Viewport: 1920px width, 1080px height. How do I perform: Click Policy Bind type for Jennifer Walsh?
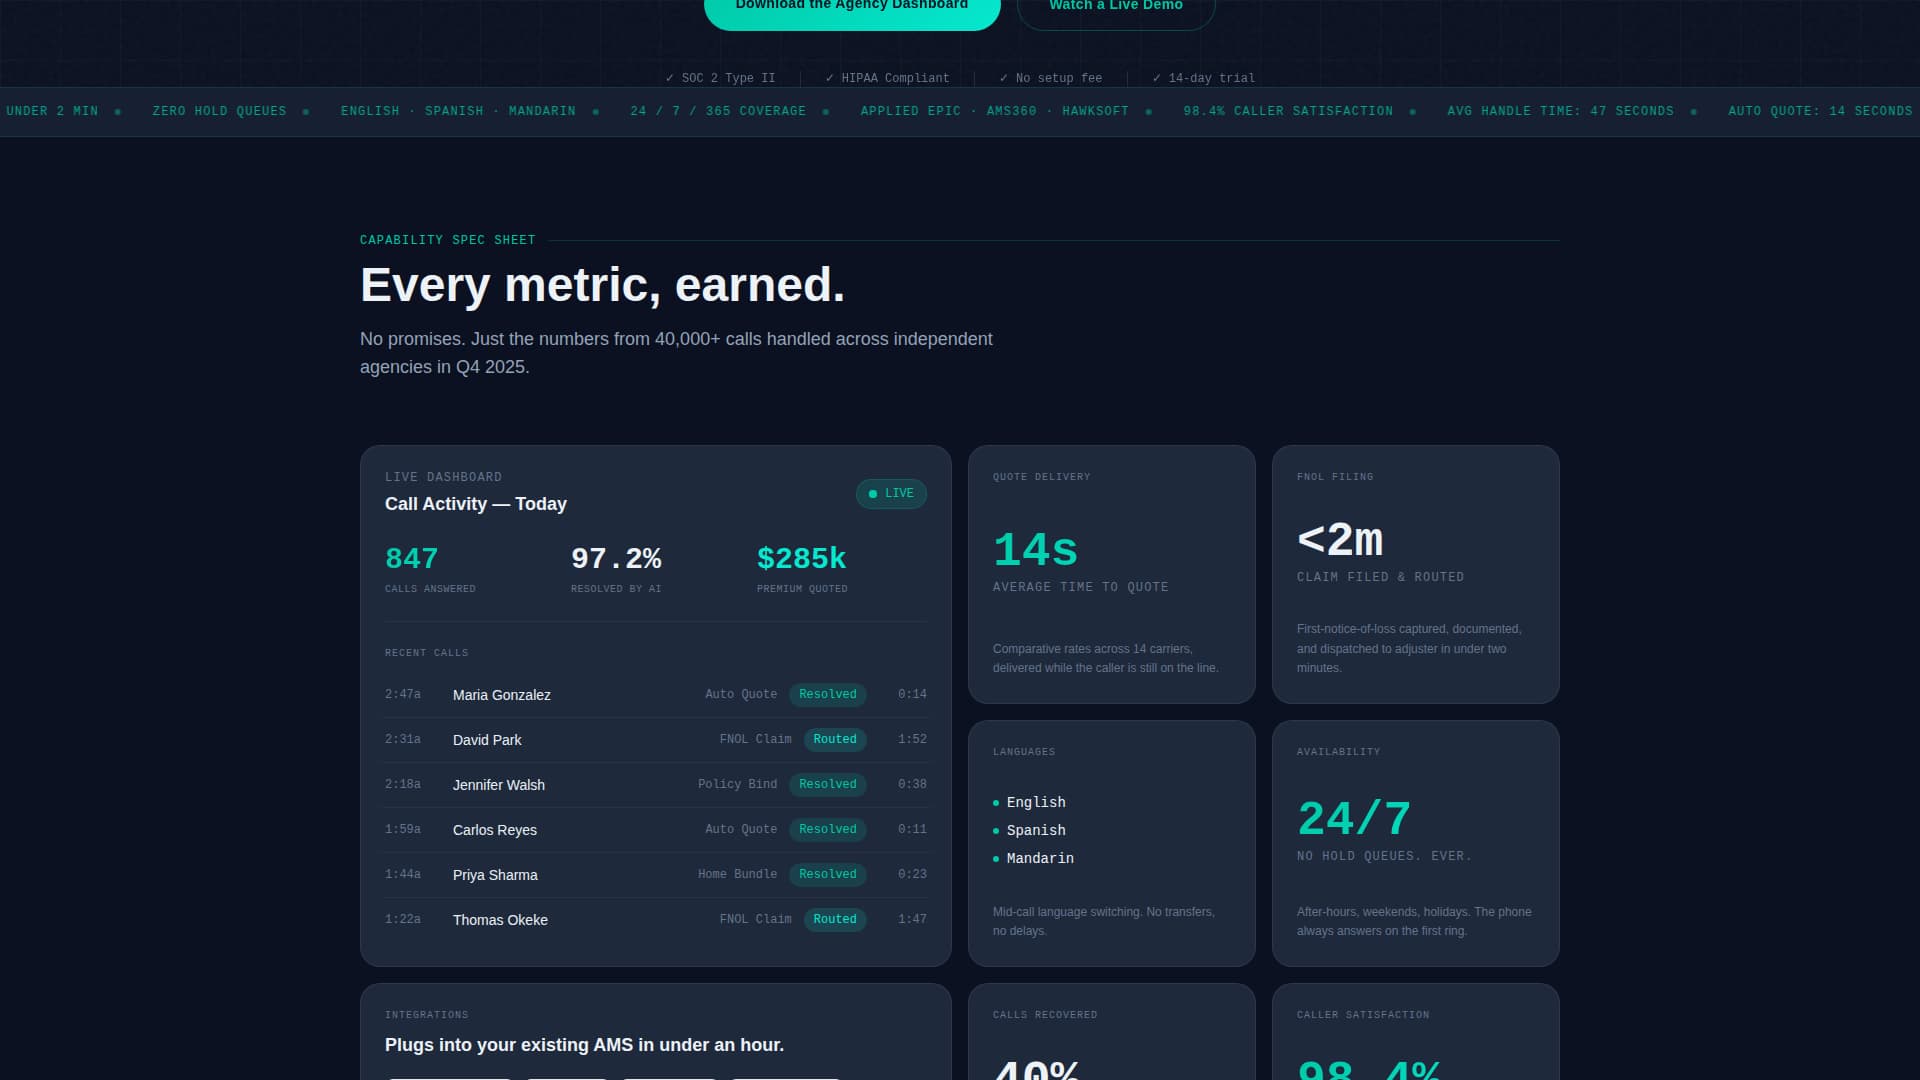(737, 785)
